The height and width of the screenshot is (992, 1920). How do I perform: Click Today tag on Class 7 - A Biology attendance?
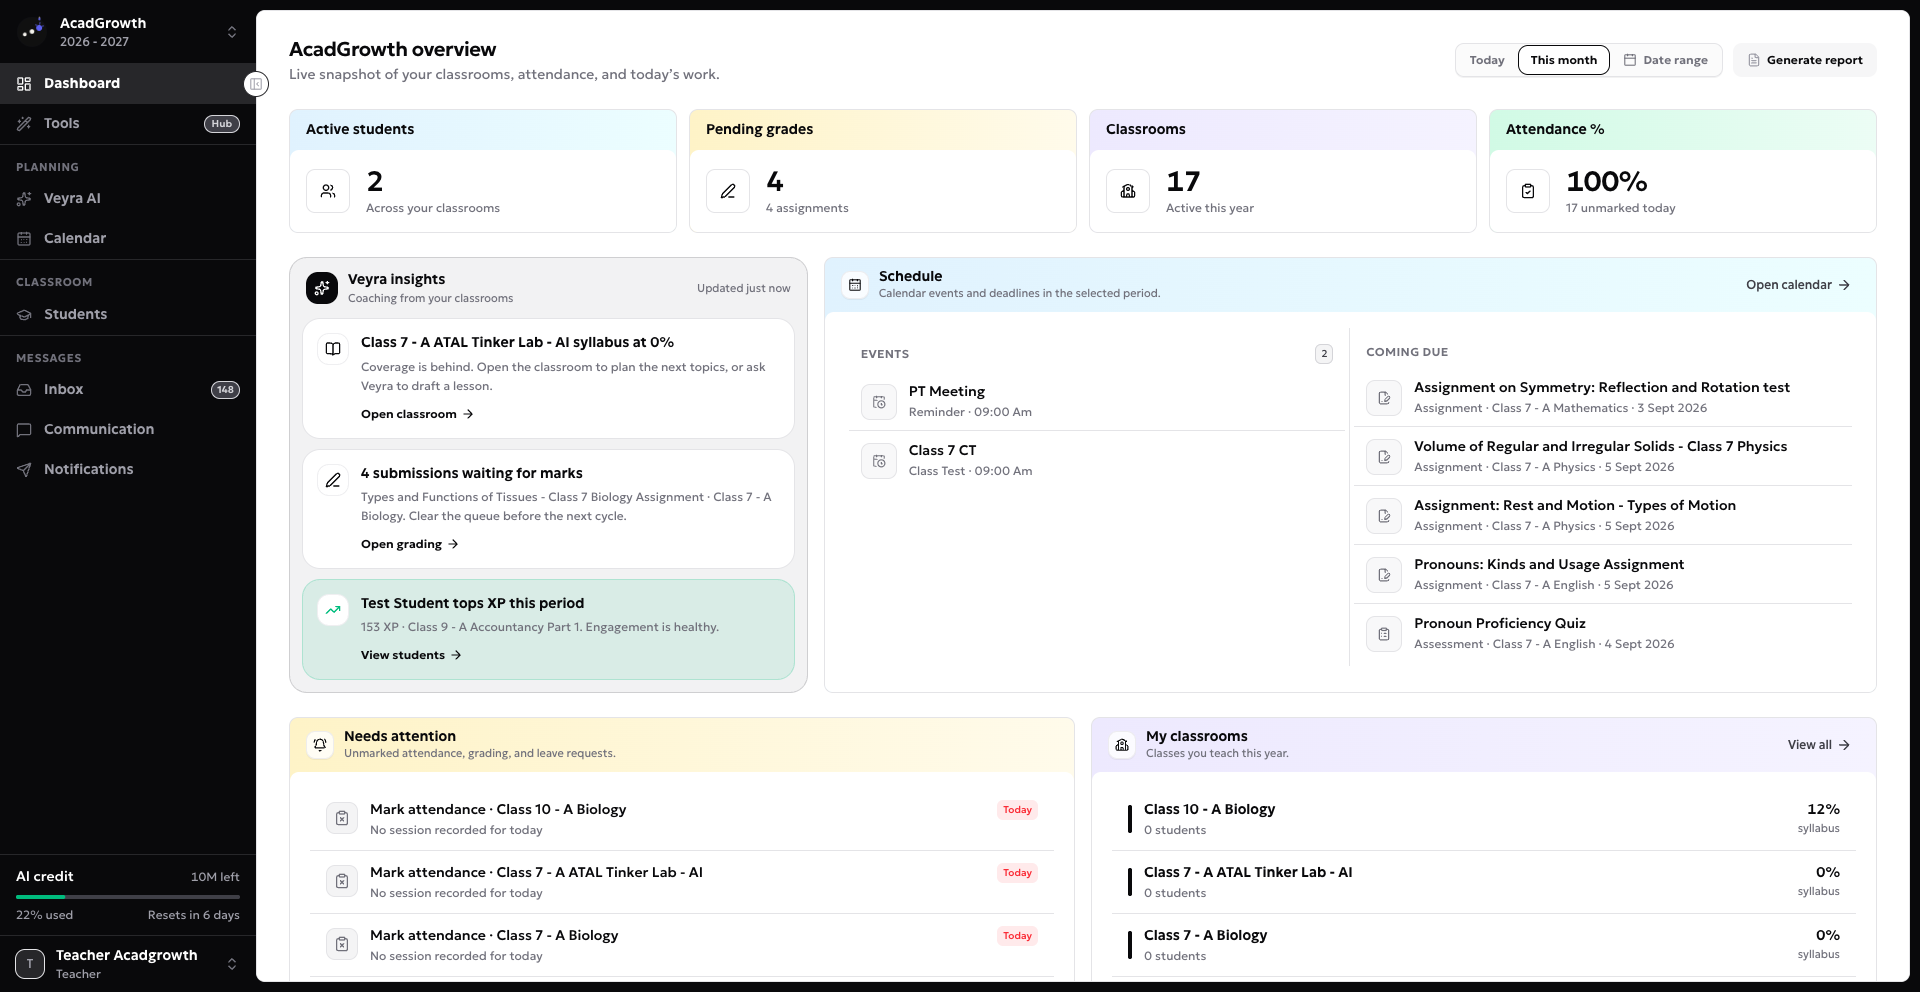click(1017, 936)
